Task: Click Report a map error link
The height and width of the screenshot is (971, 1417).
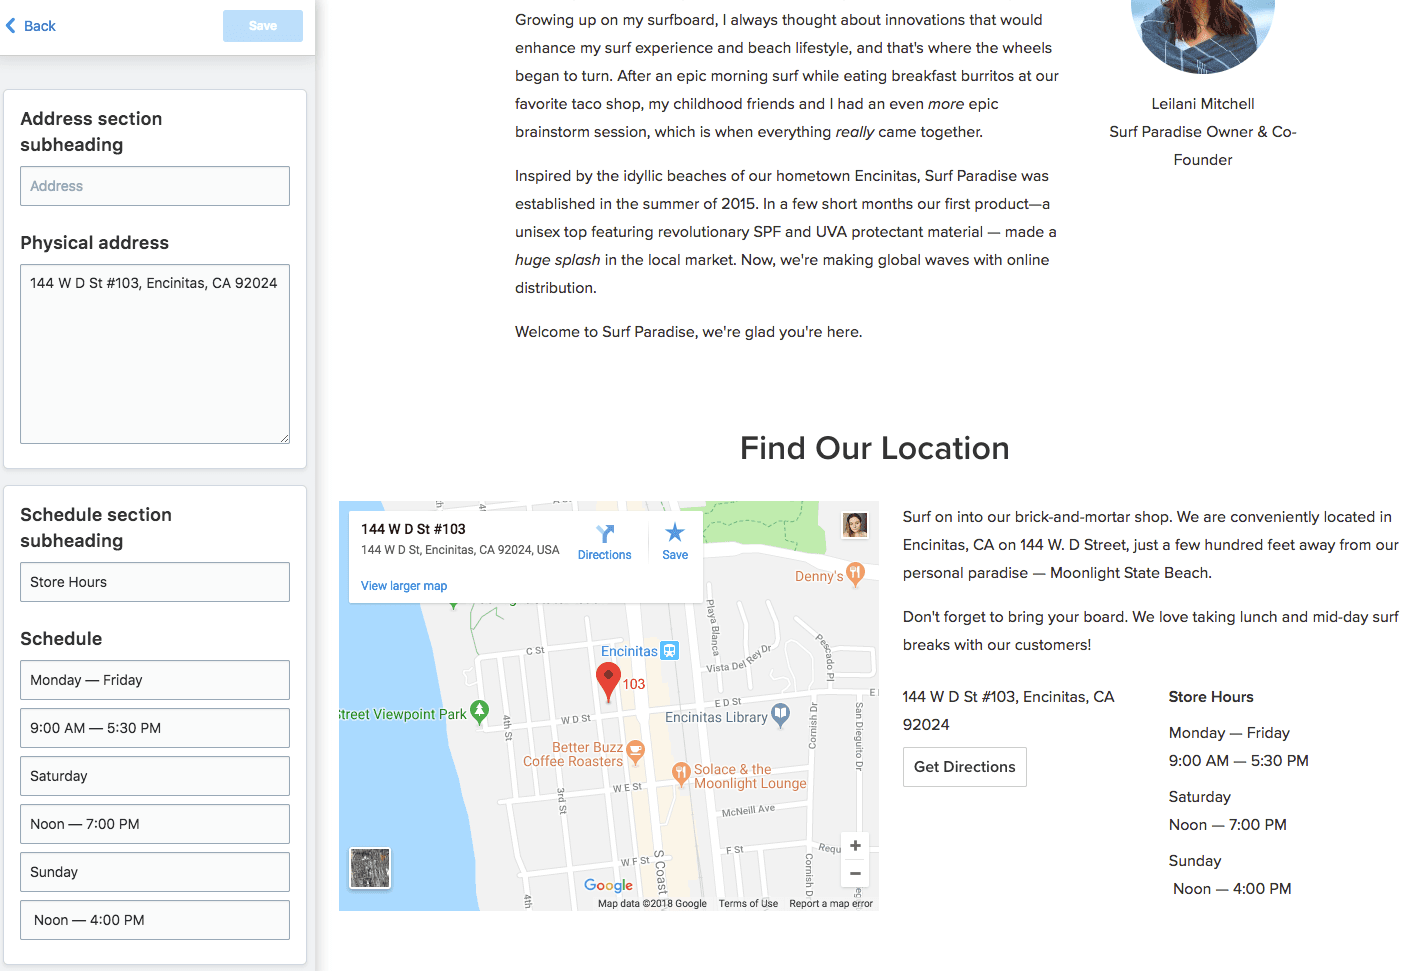Action: 830,904
